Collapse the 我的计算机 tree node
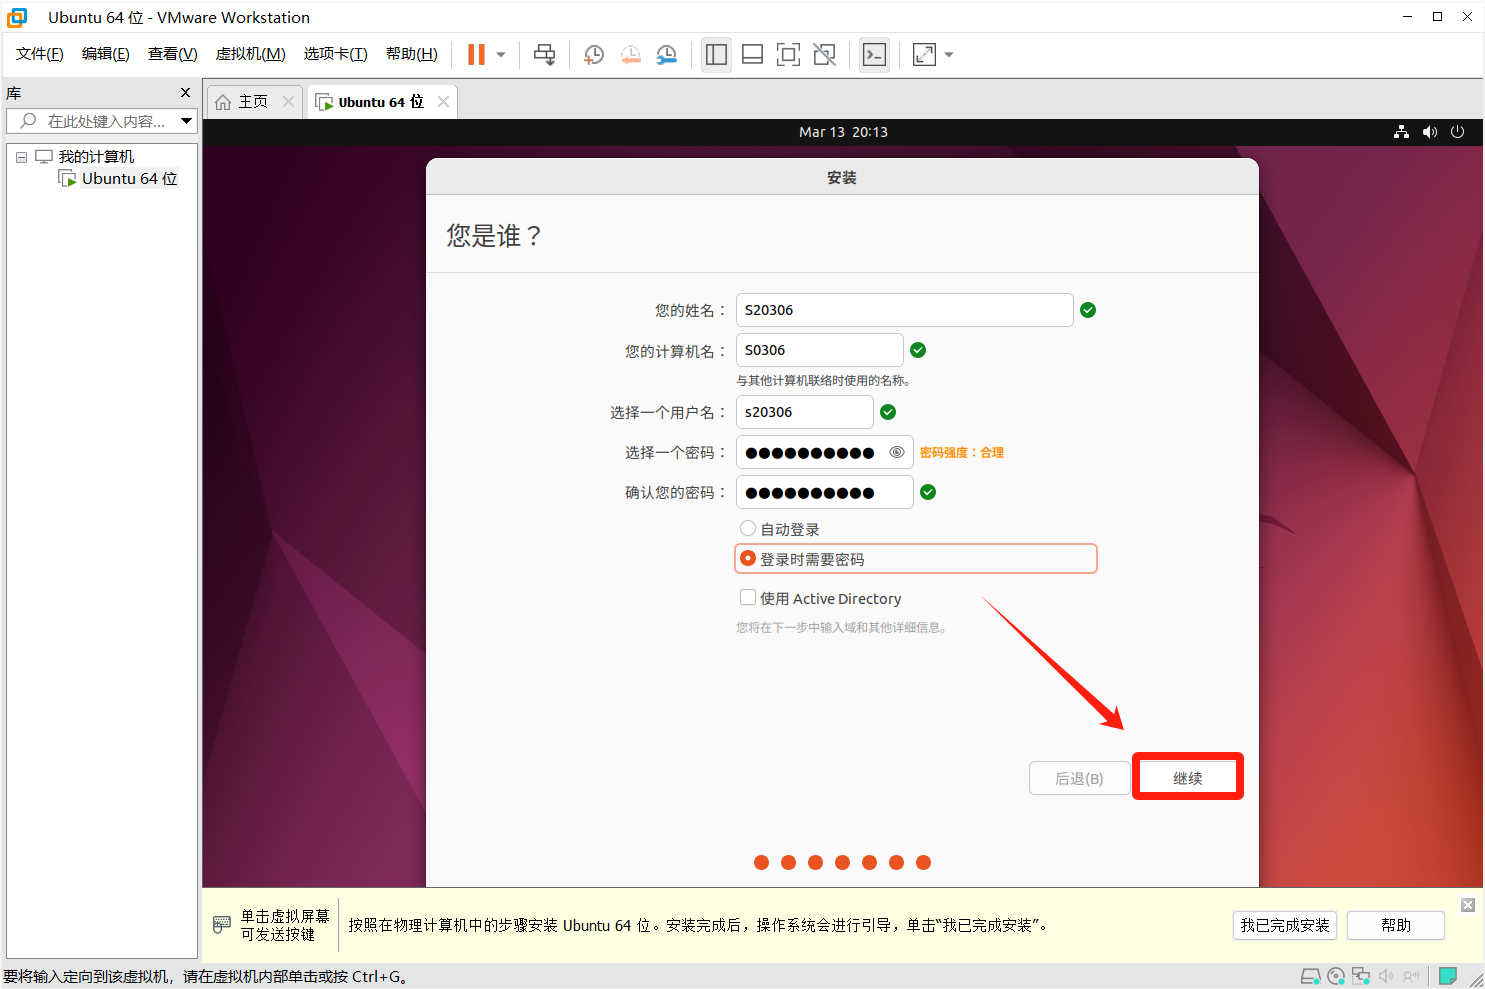 pos(21,157)
